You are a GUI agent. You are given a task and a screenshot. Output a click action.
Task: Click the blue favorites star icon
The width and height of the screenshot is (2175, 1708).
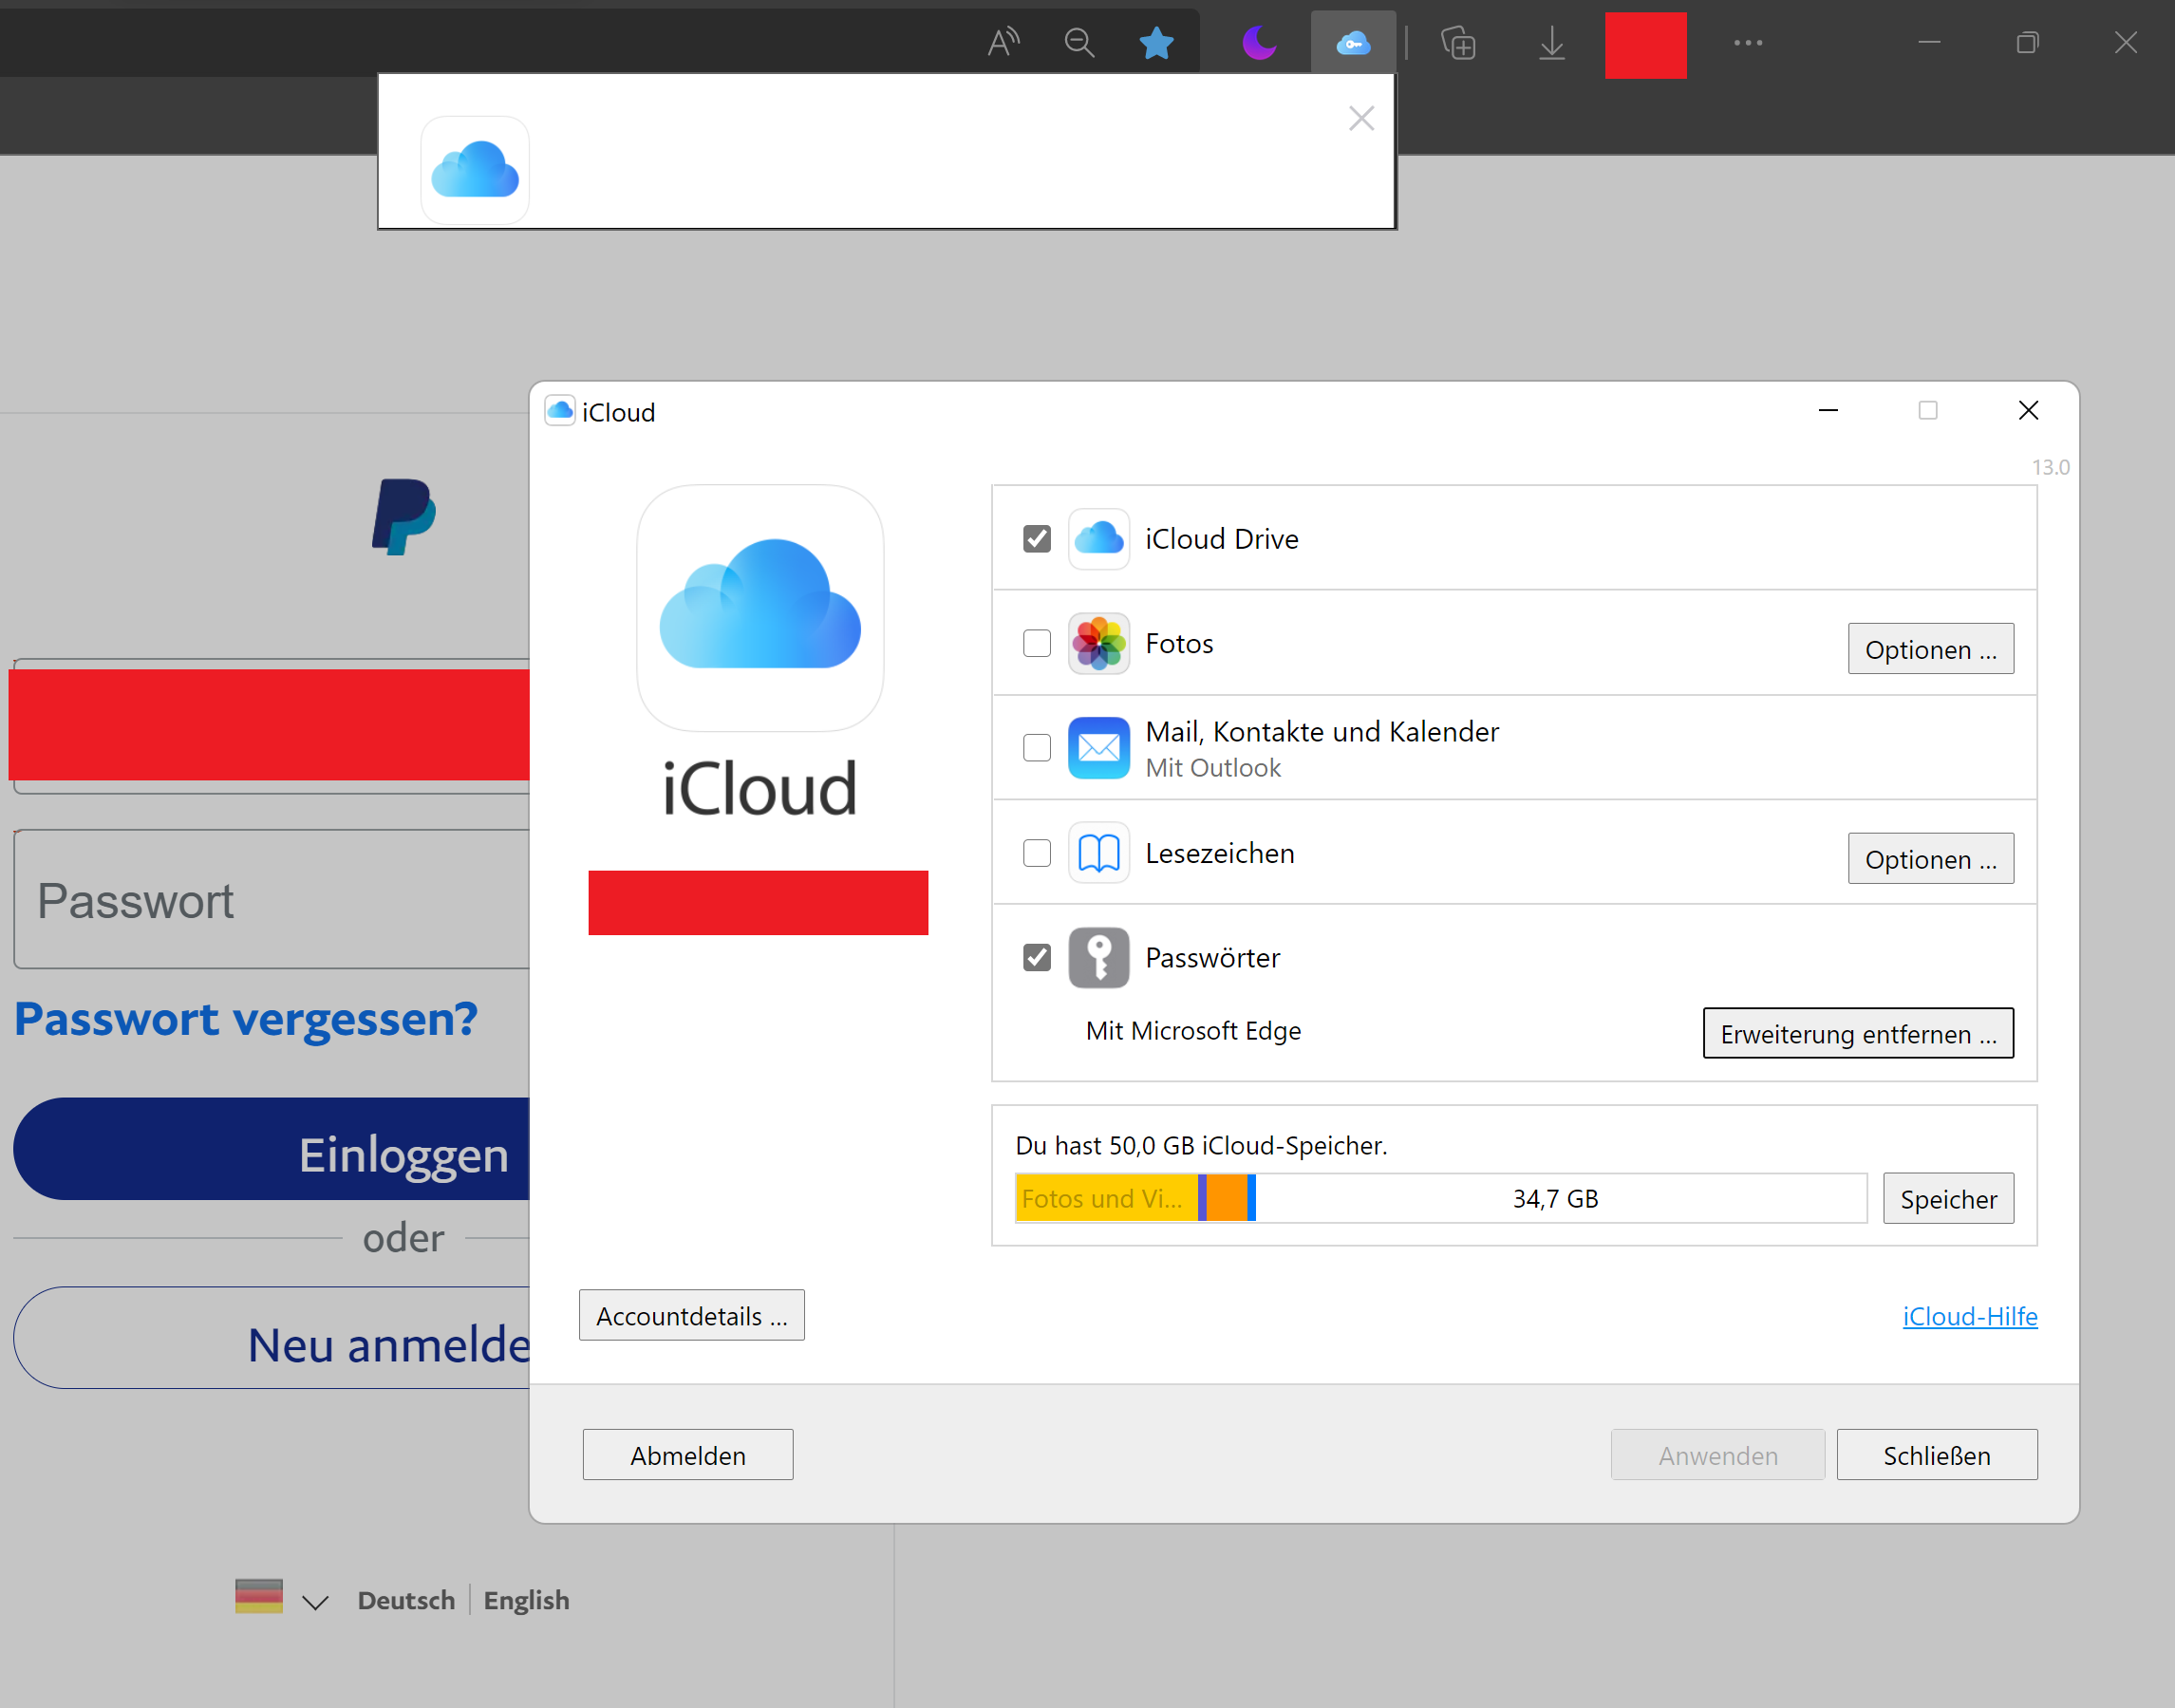(x=1156, y=43)
